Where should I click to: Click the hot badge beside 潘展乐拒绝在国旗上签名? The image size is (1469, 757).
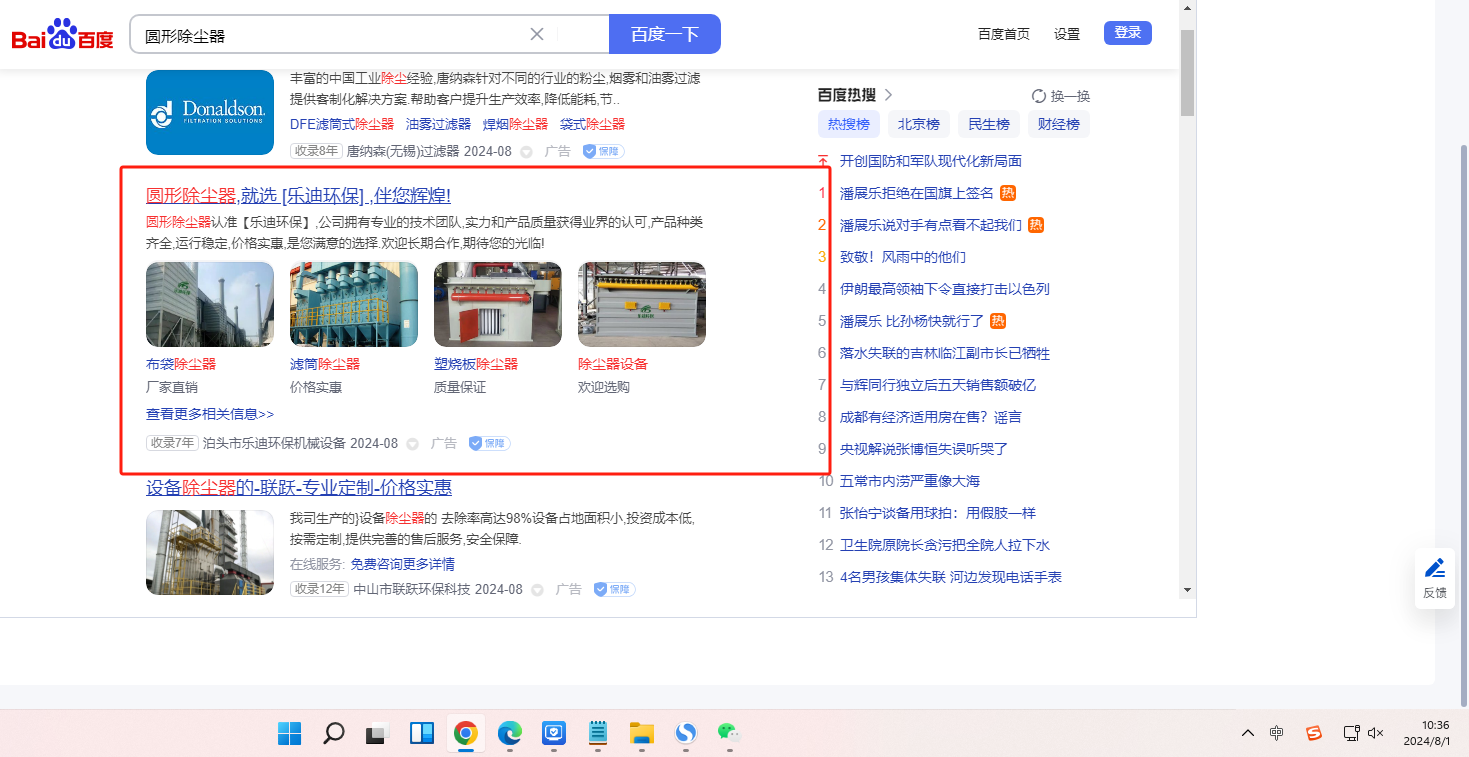pyautogui.click(x=1008, y=193)
